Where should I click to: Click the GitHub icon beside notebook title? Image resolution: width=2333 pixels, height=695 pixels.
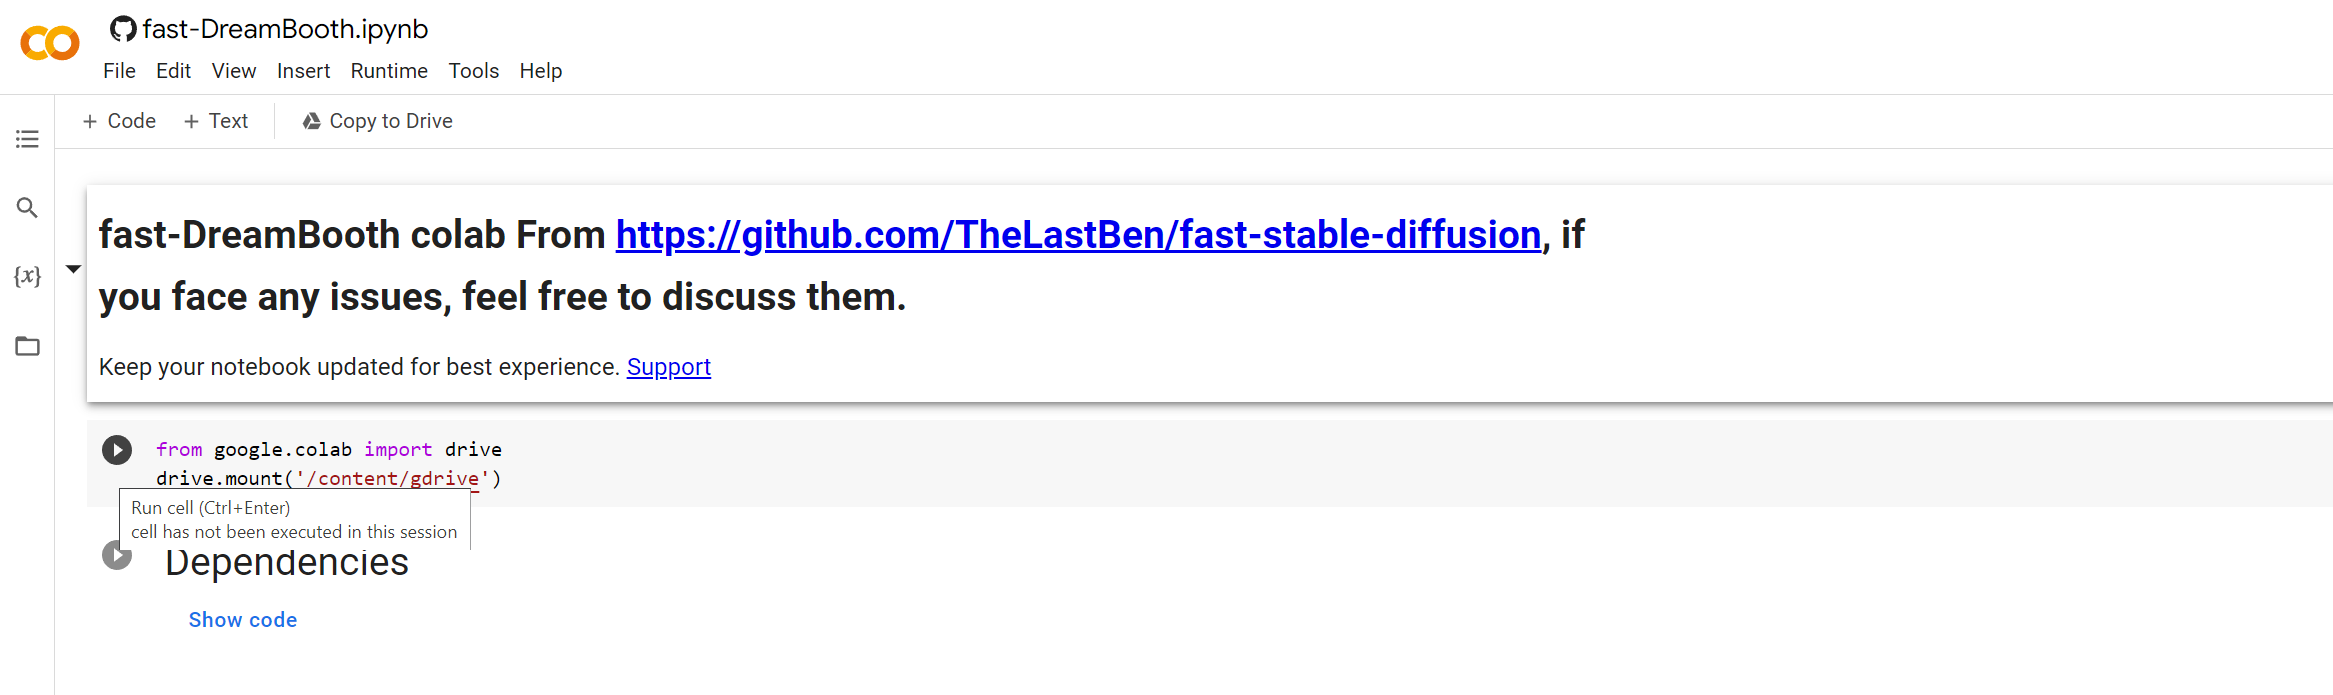123,29
